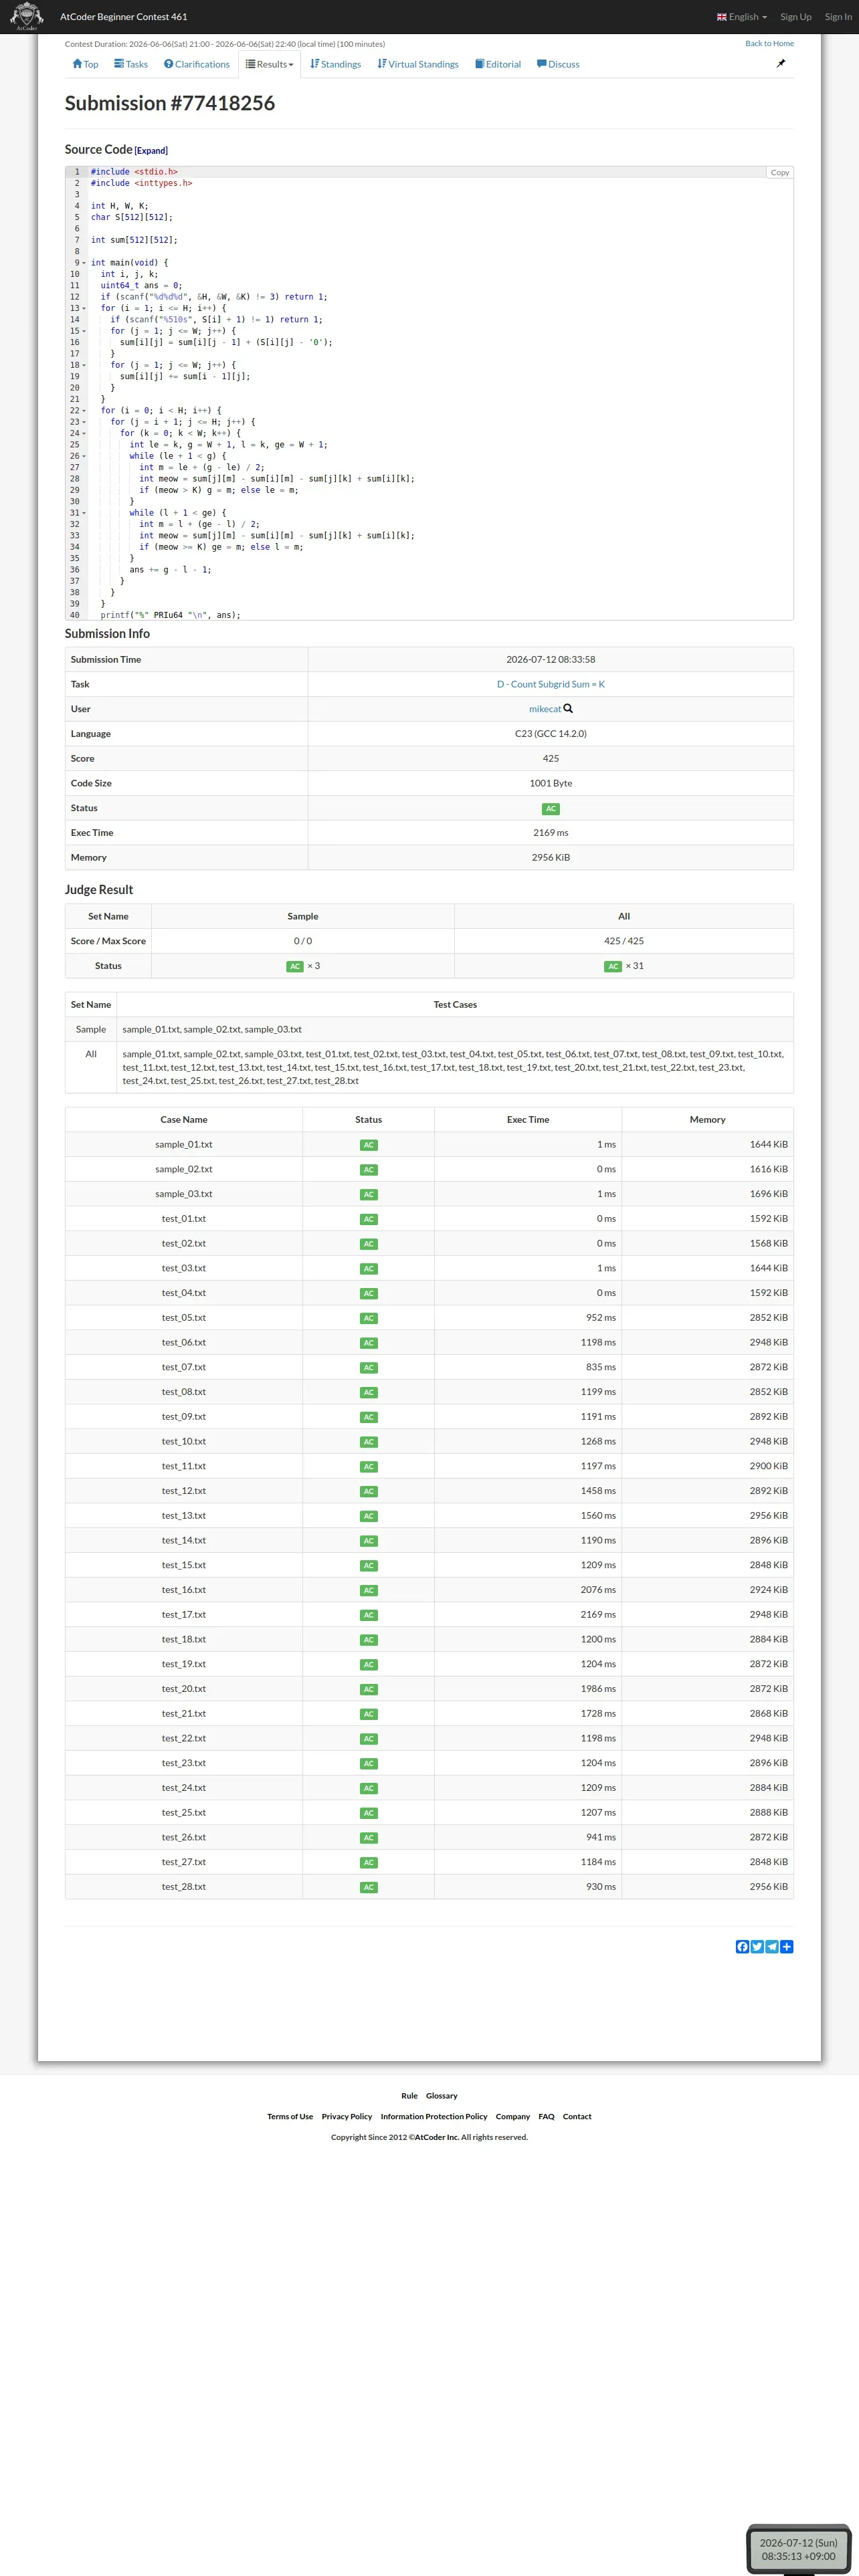The width and height of the screenshot is (859, 2576).
Task: Click the 425 / 425 score cell
Action: point(624,941)
